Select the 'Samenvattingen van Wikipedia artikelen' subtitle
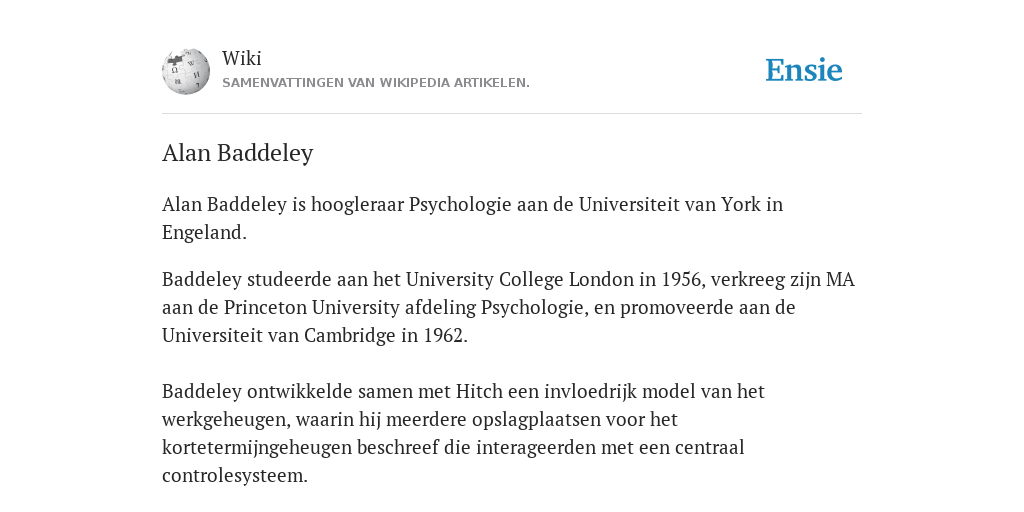Image resolution: width=1024 pixels, height=512 pixels. click(x=376, y=83)
